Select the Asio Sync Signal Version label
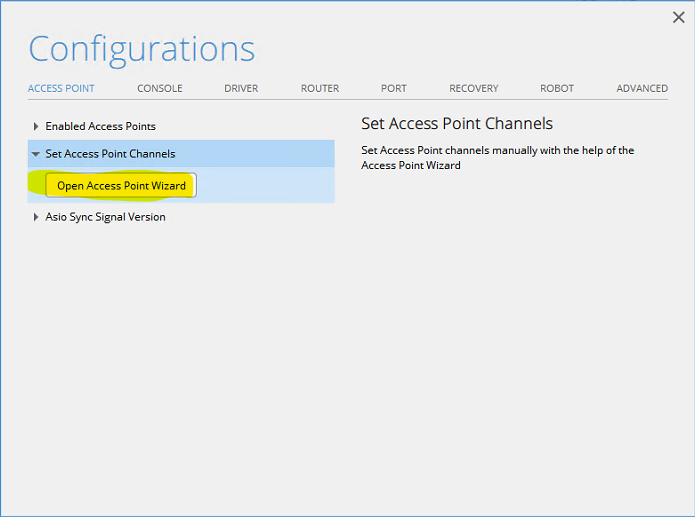The image size is (695, 517). [105, 217]
